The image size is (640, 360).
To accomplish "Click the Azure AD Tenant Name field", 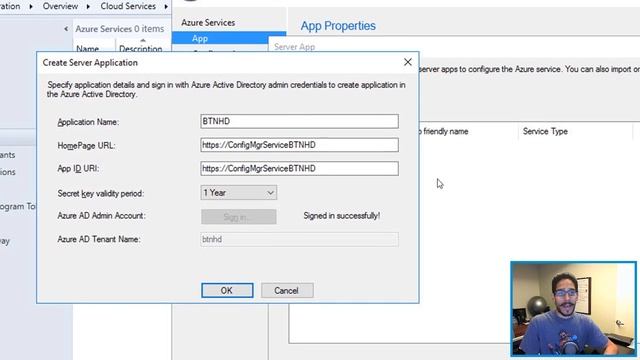I will point(299,240).
